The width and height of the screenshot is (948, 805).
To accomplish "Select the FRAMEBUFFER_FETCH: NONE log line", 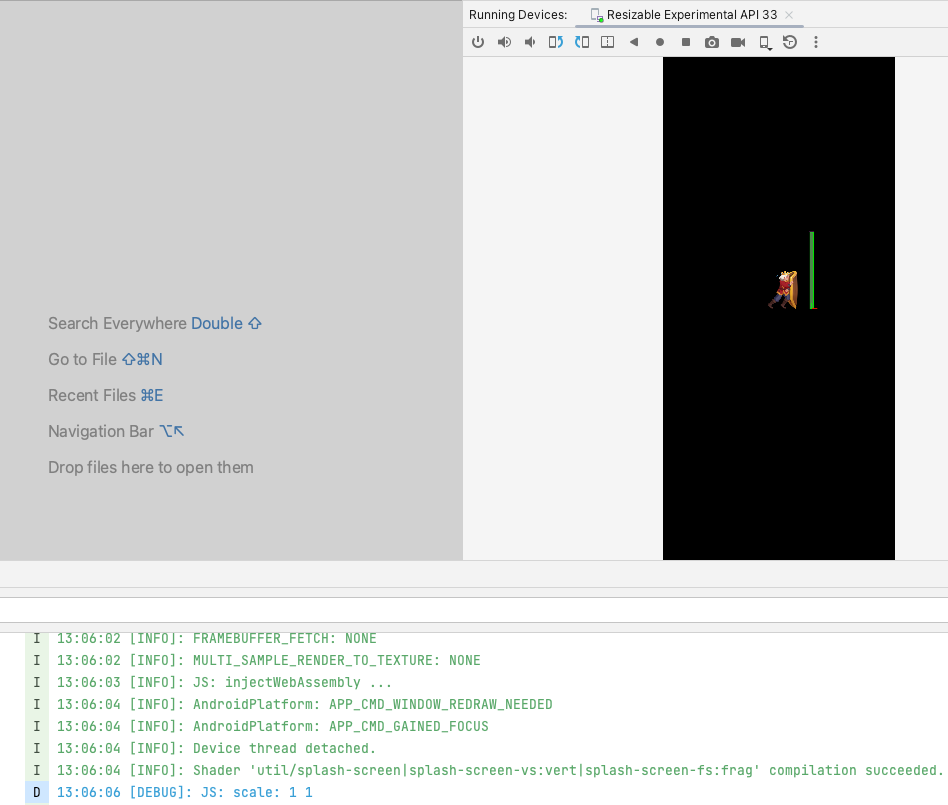I will pyautogui.click(x=216, y=639).
